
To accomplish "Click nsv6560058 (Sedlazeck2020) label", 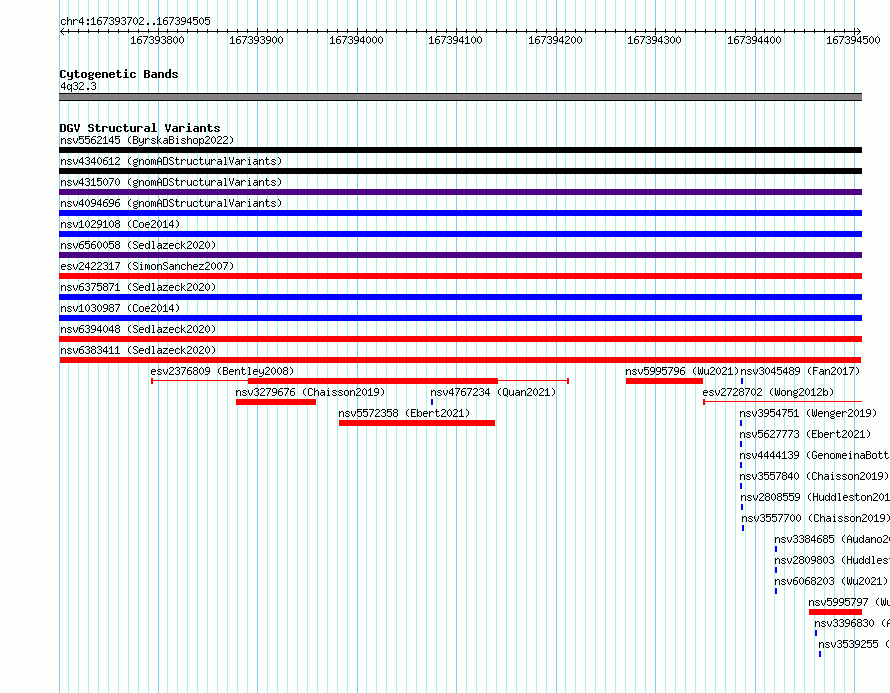I will (138, 245).
